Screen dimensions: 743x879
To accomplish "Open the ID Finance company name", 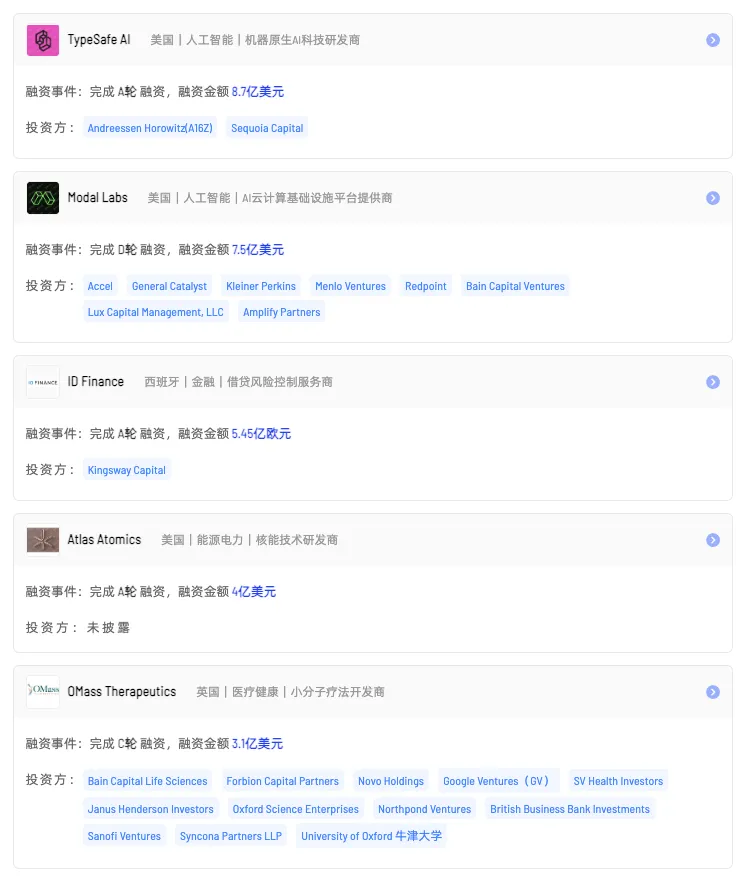I will [x=96, y=382].
